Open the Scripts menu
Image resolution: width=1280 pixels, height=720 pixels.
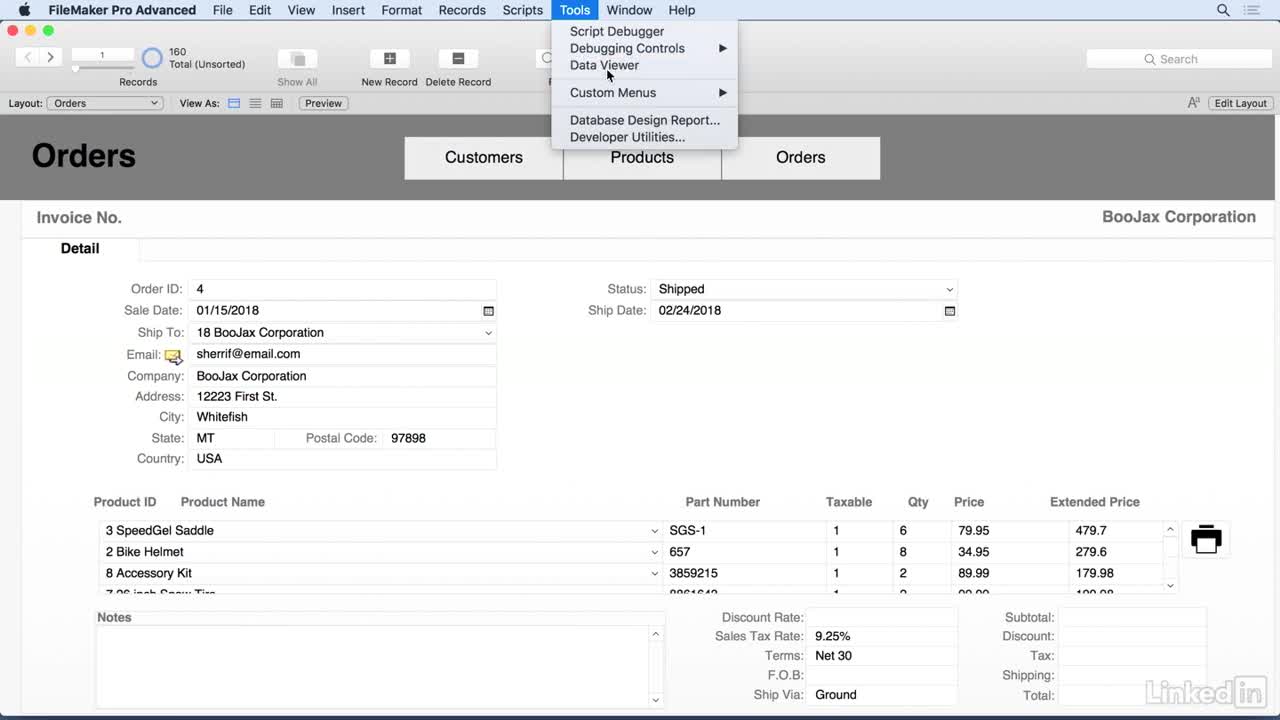point(522,10)
